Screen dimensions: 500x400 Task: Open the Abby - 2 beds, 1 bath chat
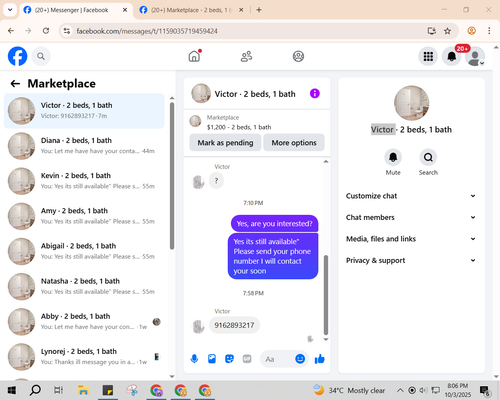84,322
